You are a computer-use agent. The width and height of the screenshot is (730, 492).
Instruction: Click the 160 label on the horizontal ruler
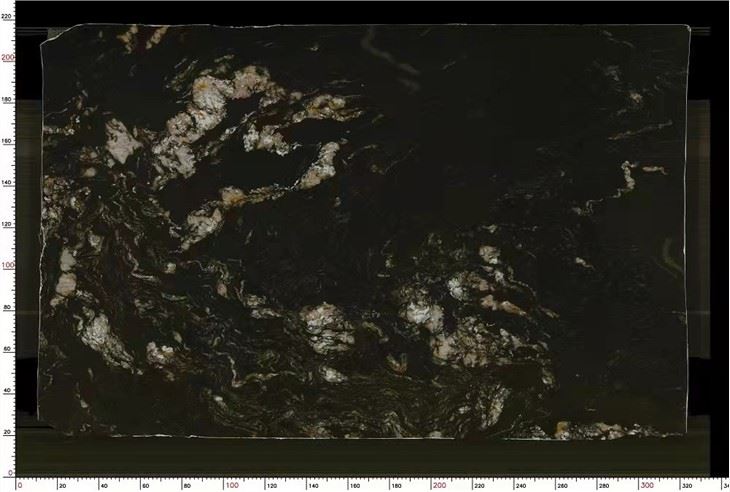(354, 486)
